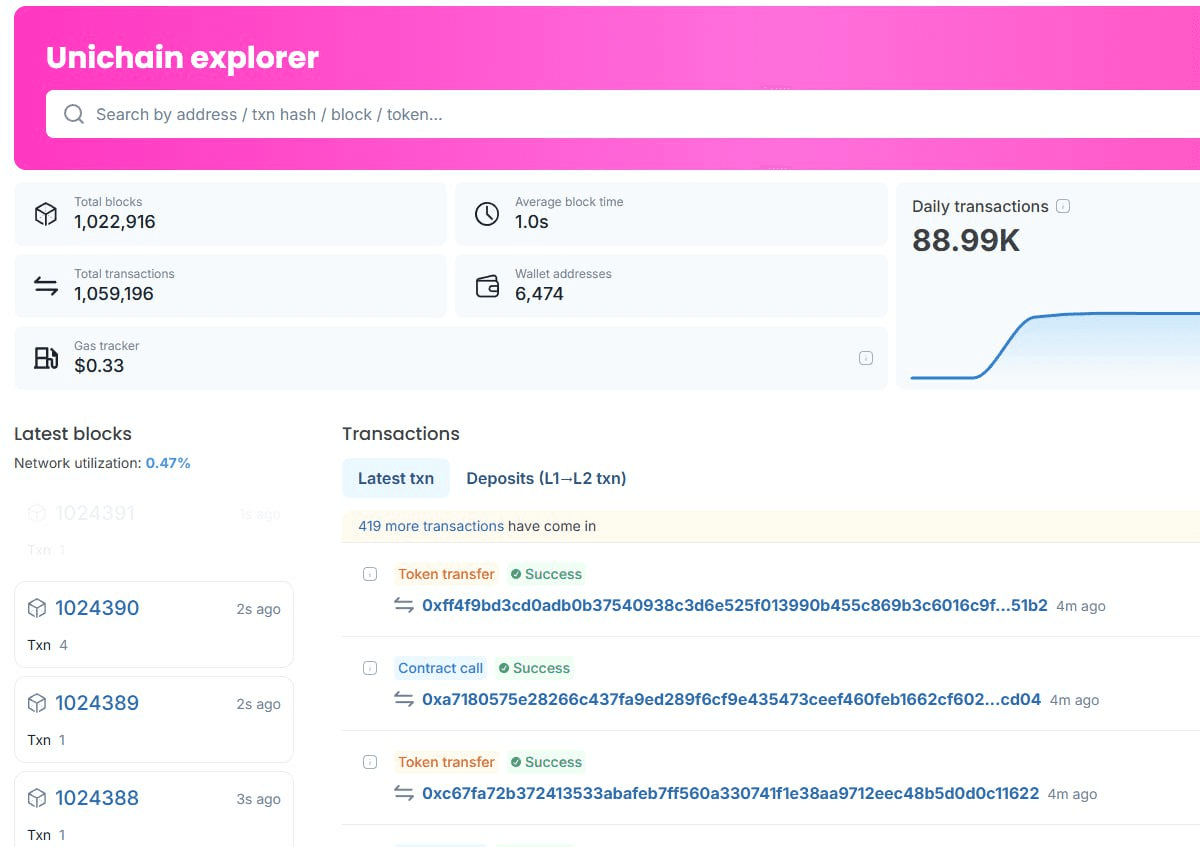1200x847 pixels.
Task: Click the cube icon for block 1024390
Action: pos(37,608)
